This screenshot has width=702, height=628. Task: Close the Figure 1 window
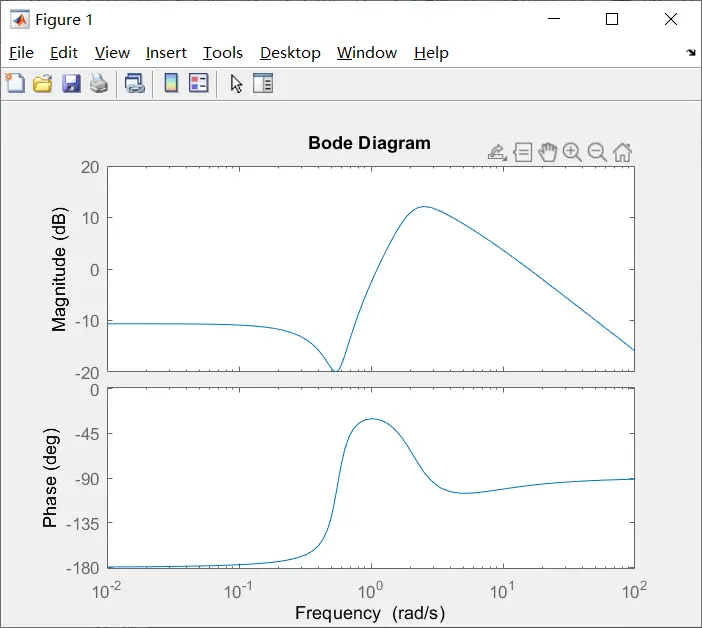(671, 19)
